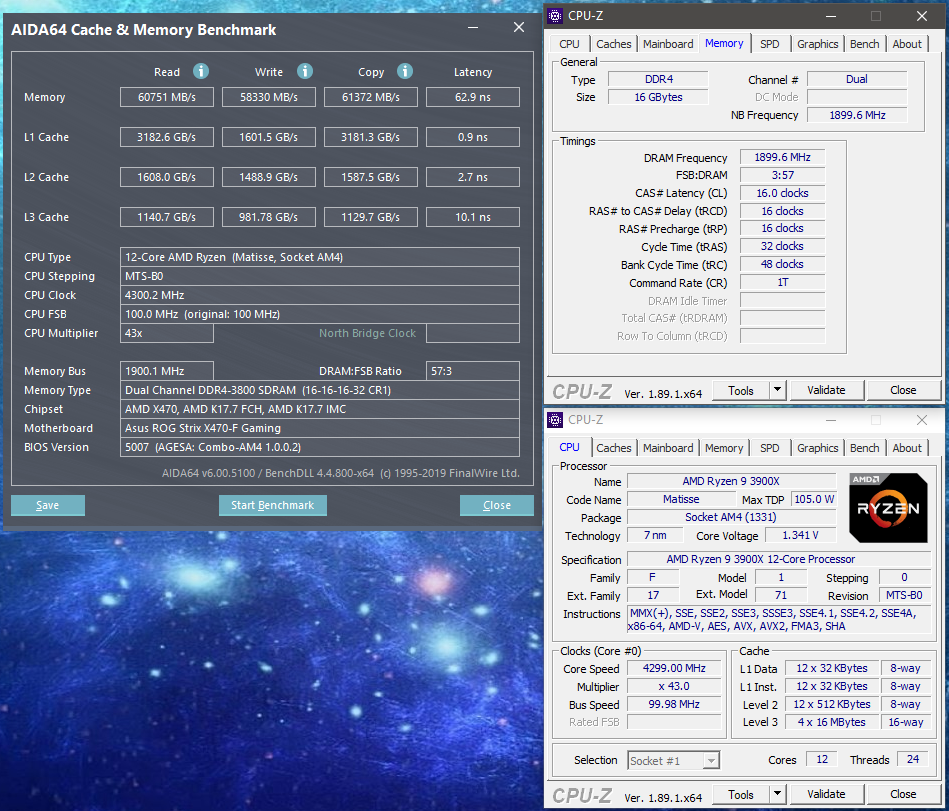Click Memory Write value 58330 MB/s
949x811 pixels.
pos(269,97)
